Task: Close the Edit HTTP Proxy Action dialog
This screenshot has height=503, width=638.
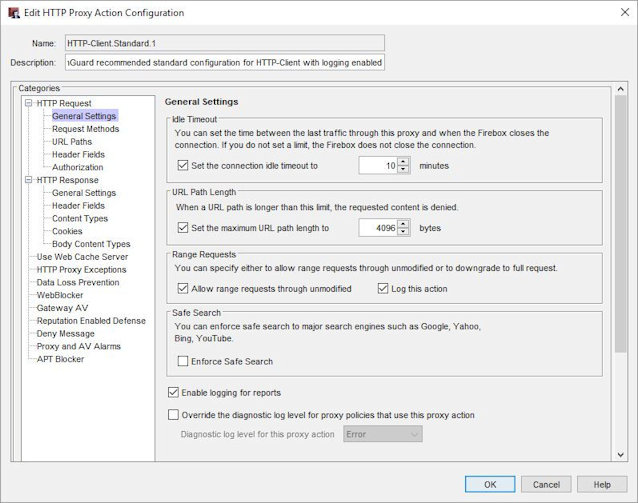Action: [x=625, y=12]
